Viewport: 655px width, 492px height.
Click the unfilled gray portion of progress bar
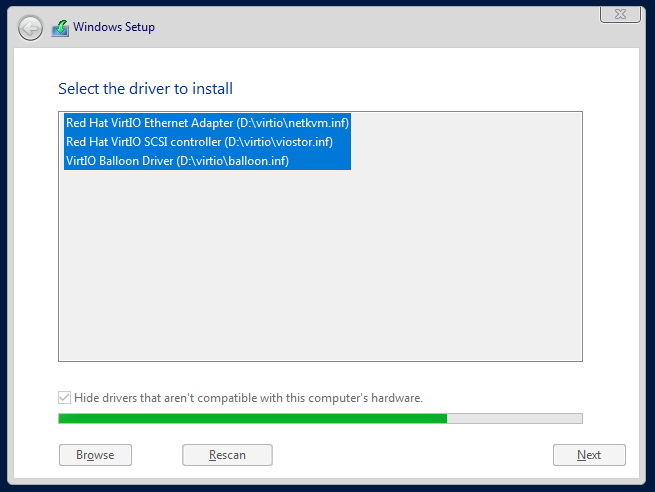(515, 418)
